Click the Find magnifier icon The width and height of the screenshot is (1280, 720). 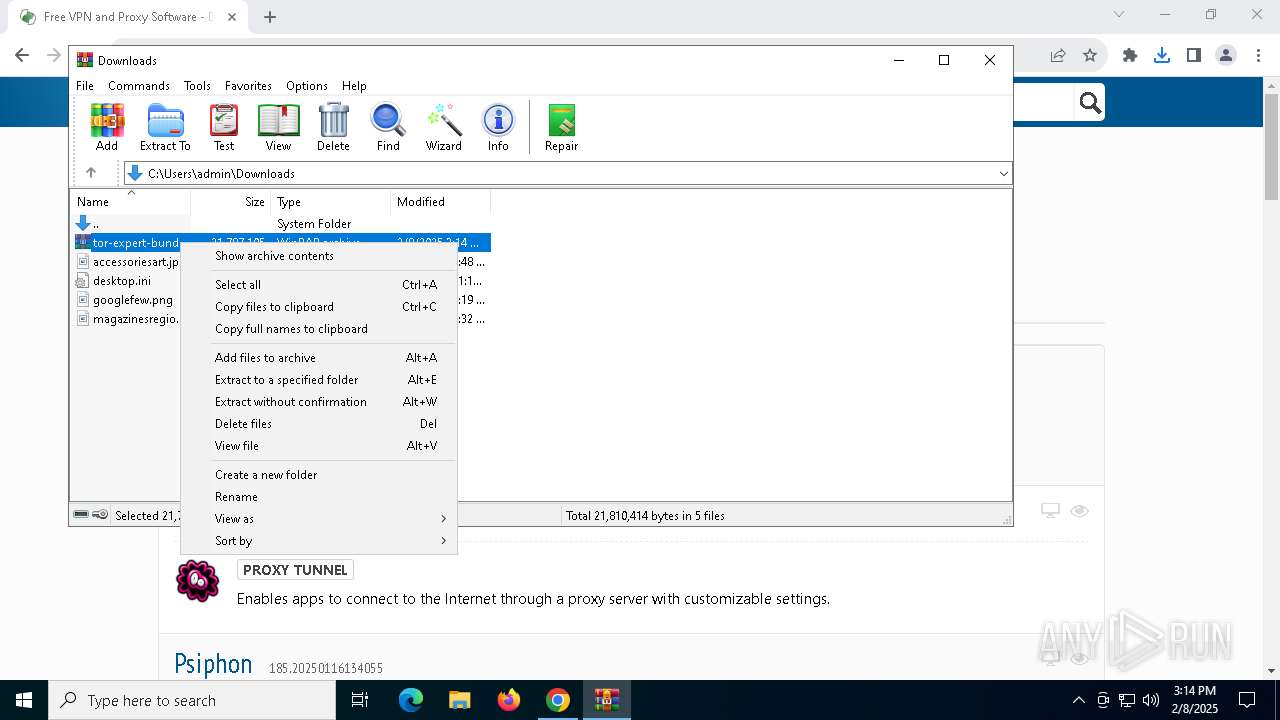388,127
